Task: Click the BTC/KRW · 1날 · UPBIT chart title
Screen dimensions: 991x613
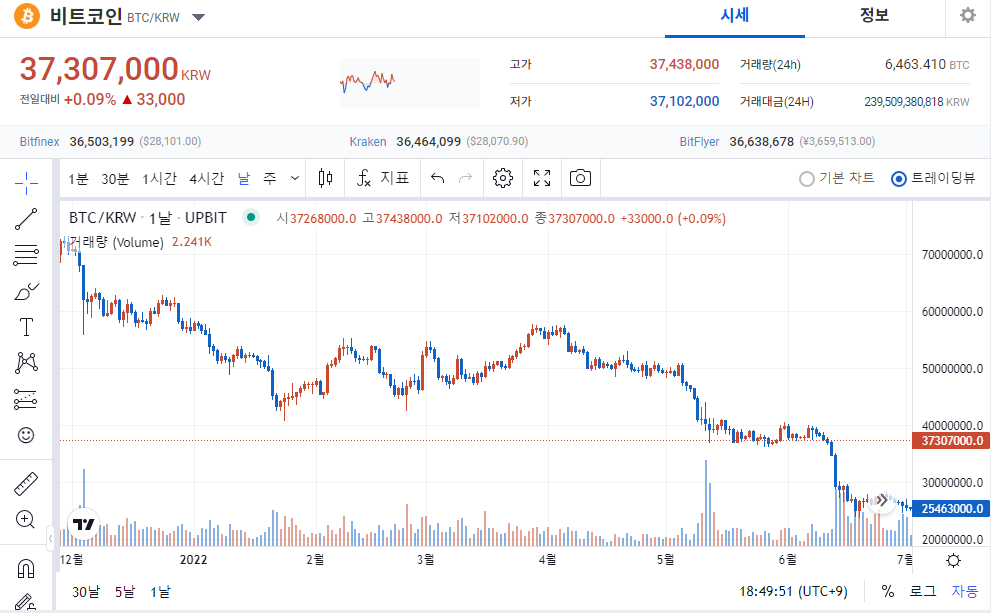Action: pos(147,218)
